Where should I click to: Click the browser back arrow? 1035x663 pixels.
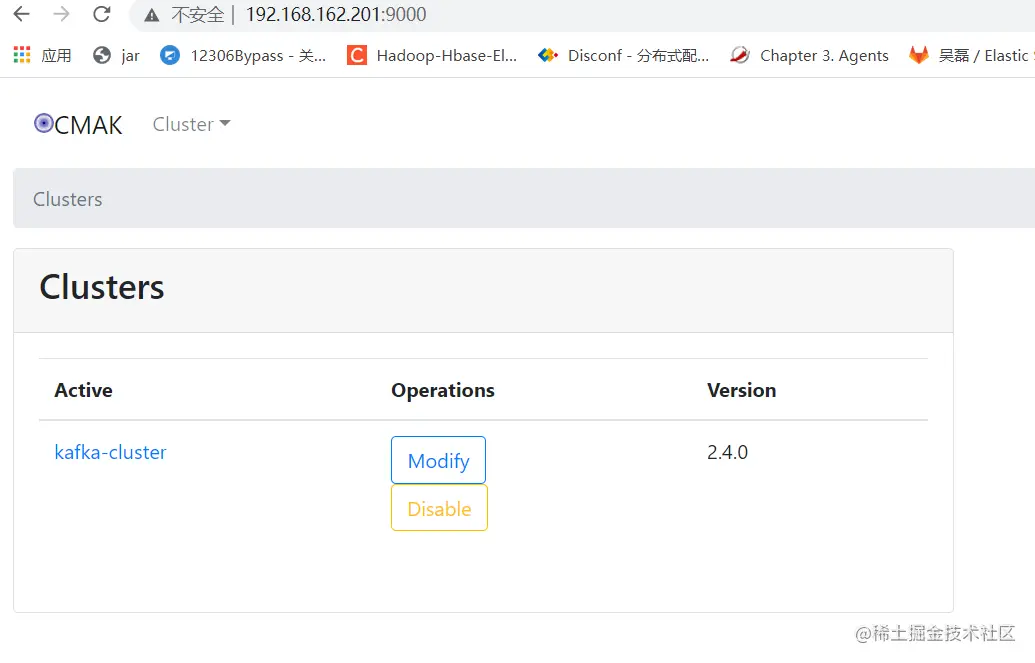tap(22, 15)
